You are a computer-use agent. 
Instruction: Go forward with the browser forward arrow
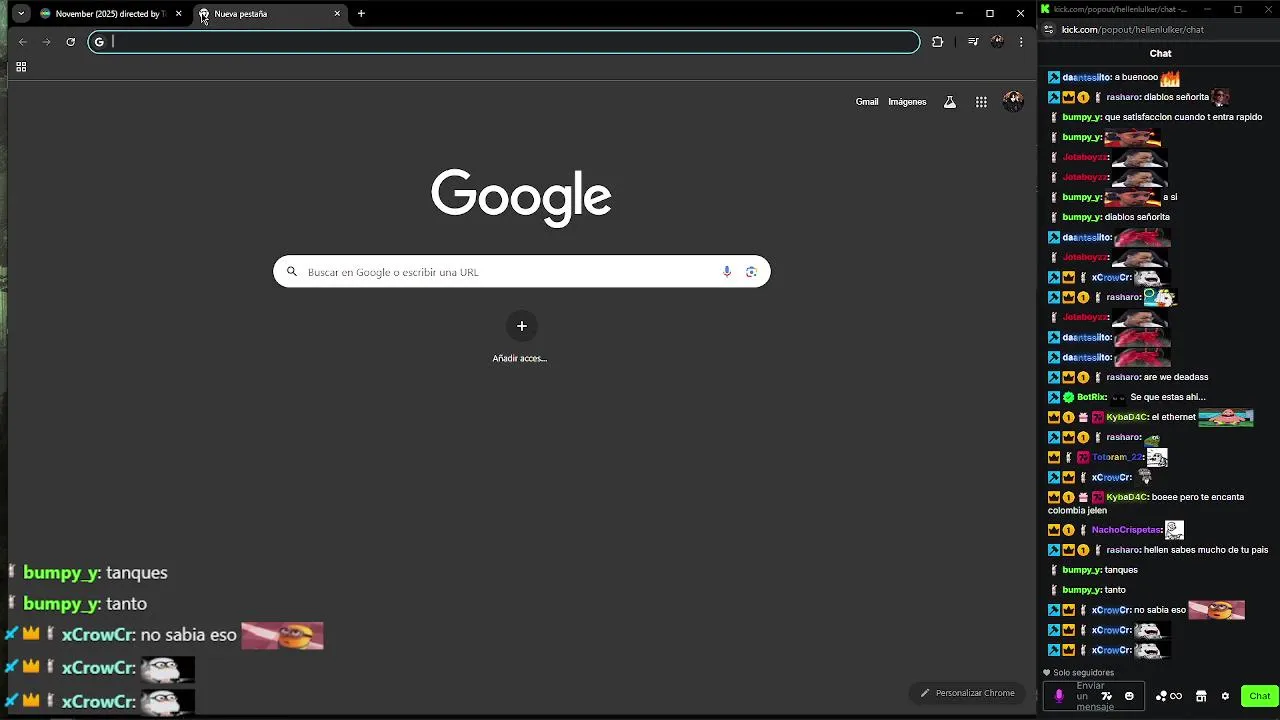pyautogui.click(x=46, y=42)
